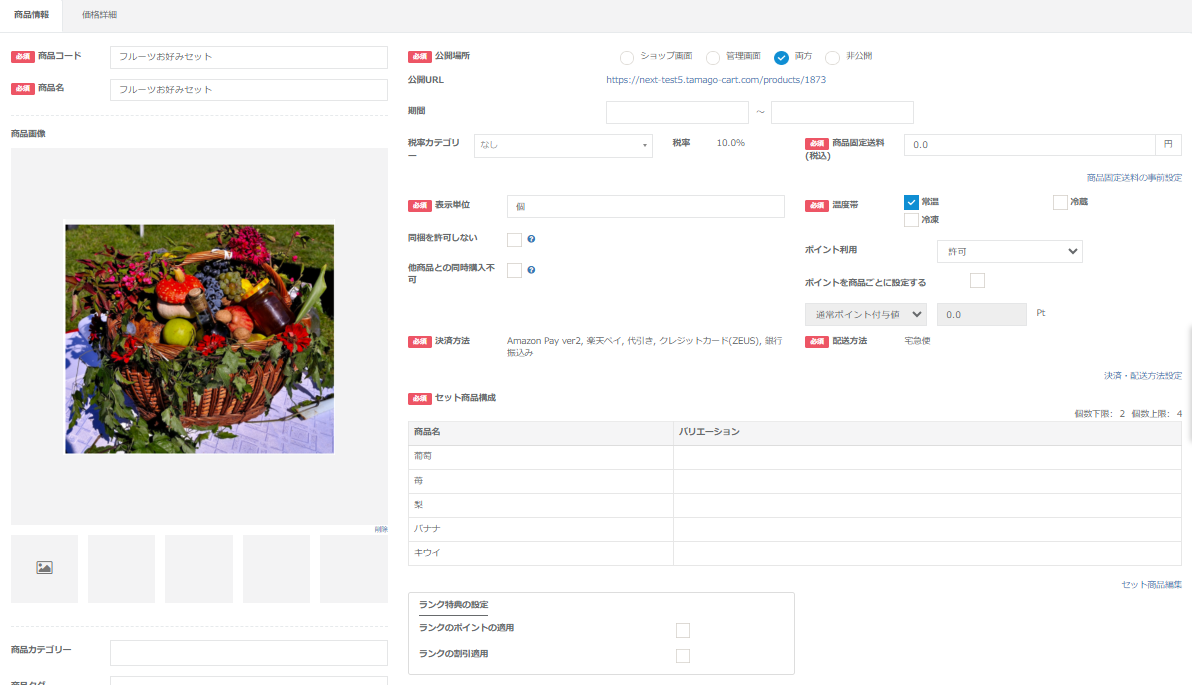Enable the 同梱を許可しない checkbox
1192x685 pixels.
click(515, 239)
